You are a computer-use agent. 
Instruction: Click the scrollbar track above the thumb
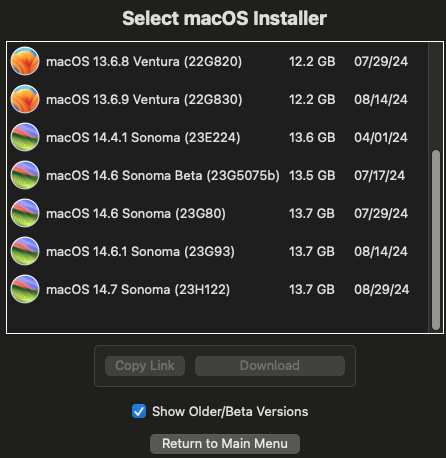[436, 97]
